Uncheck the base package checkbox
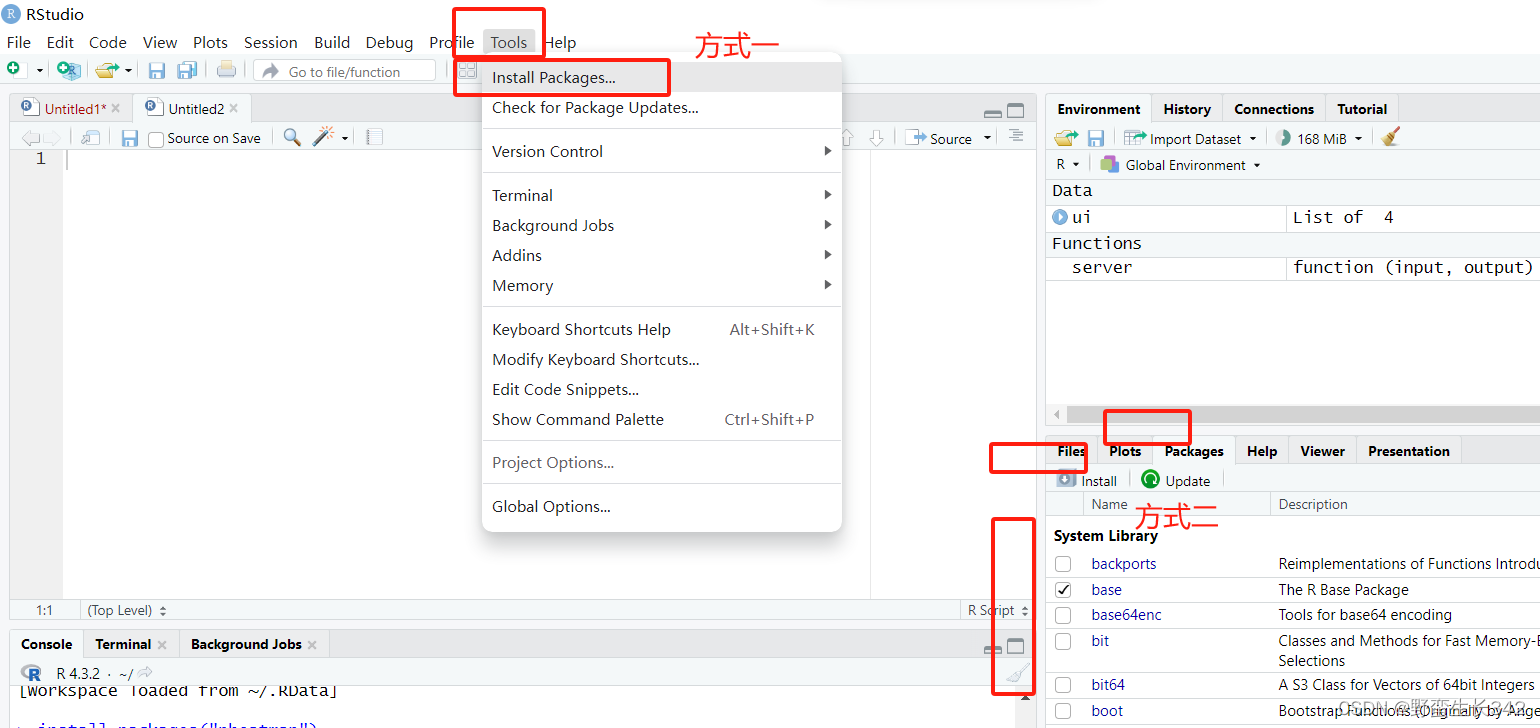The image size is (1540, 728). pyautogui.click(x=1063, y=590)
